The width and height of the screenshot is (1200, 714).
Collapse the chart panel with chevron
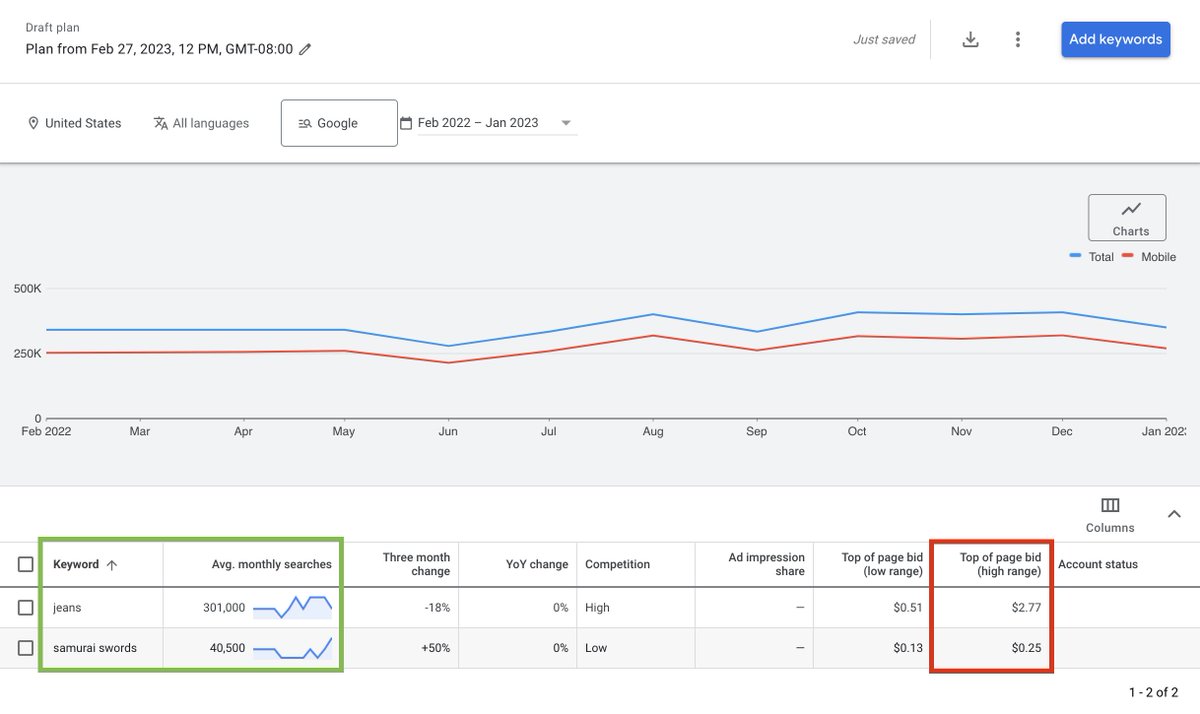[x=1174, y=514]
